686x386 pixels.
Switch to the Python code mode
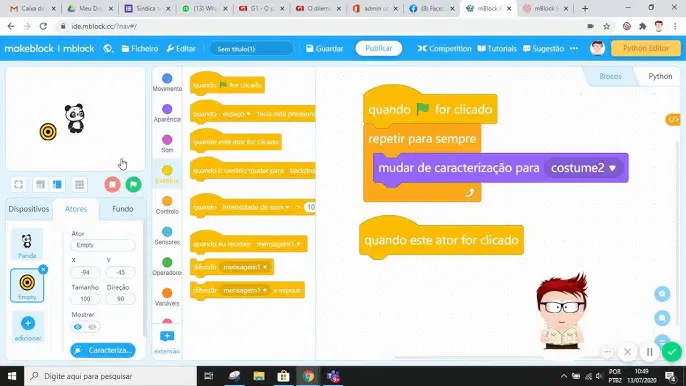coord(660,76)
